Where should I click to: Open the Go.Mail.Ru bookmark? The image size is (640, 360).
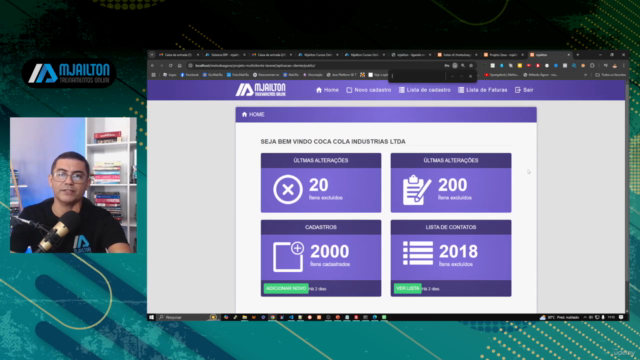213,75
